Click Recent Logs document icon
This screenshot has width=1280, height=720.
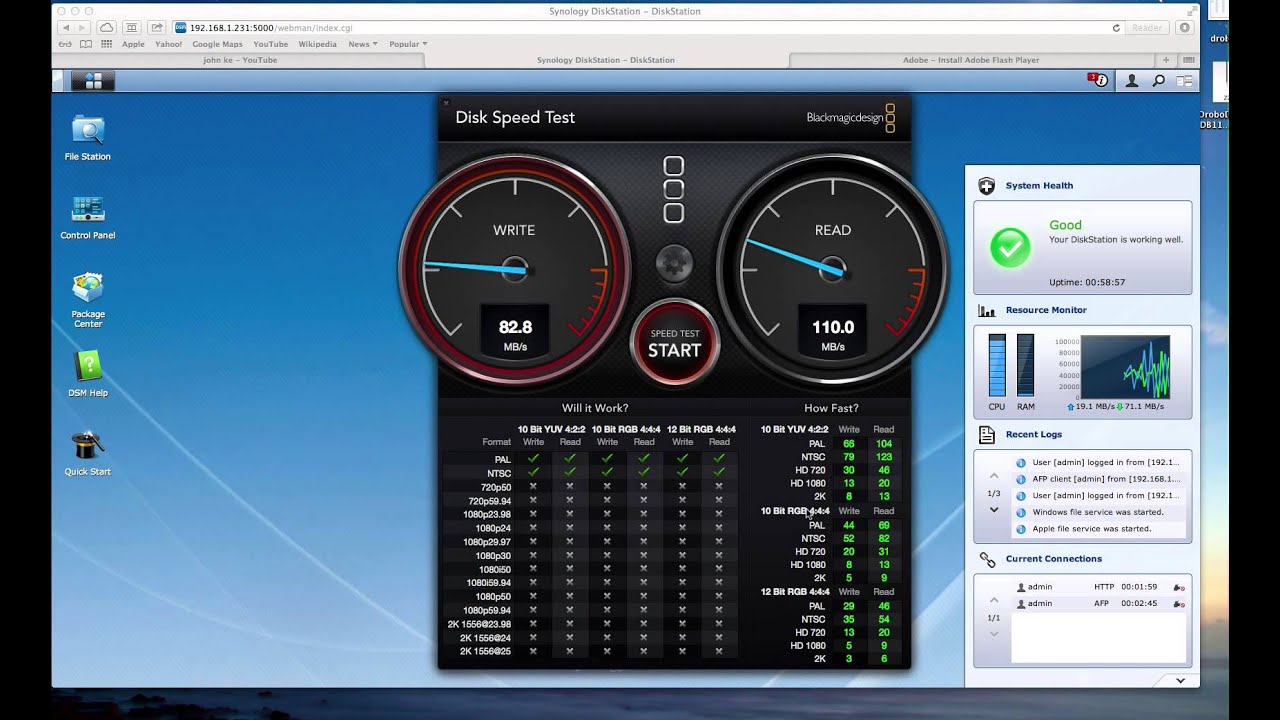[987, 434]
